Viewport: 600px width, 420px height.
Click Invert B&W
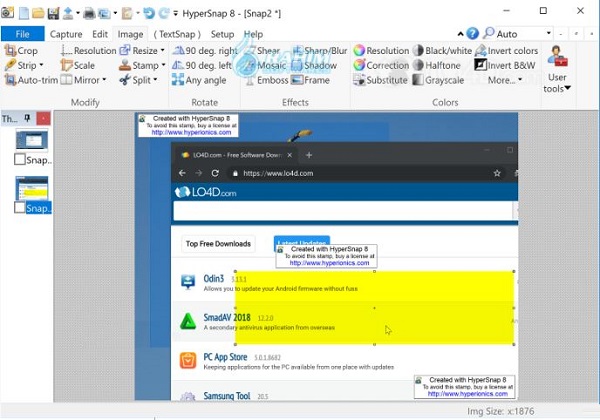pyautogui.click(x=505, y=65)
